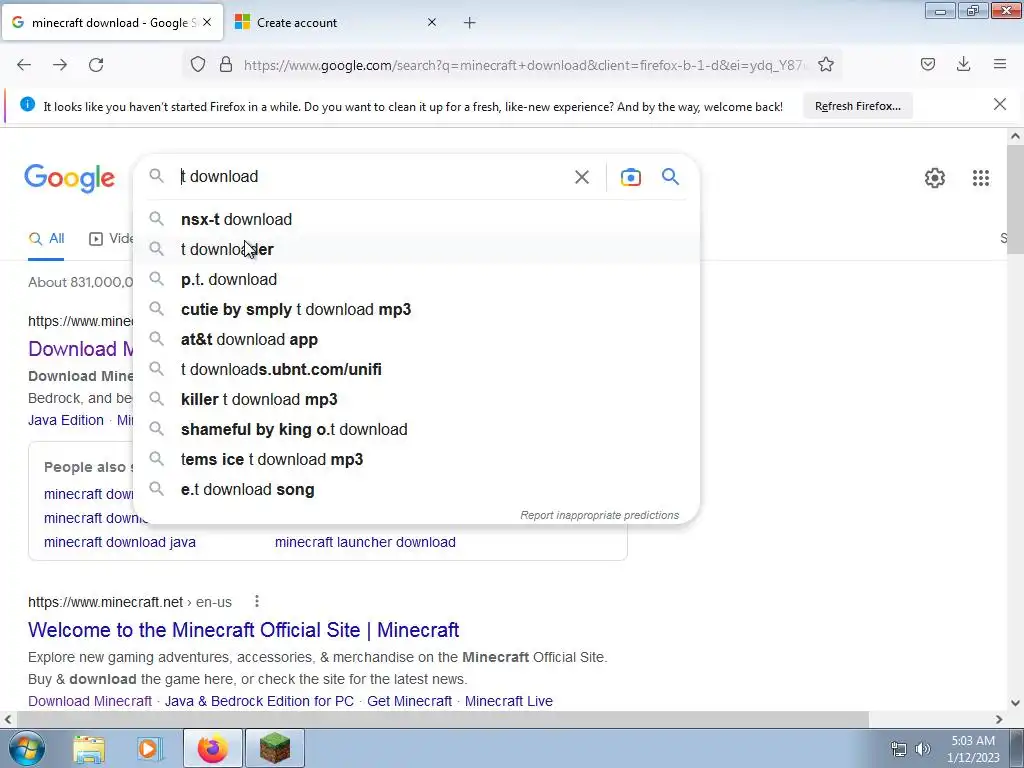1024x768 pixels.
Task: Open the Download Minecraft sitelink
Action: [x=90, y=701]
